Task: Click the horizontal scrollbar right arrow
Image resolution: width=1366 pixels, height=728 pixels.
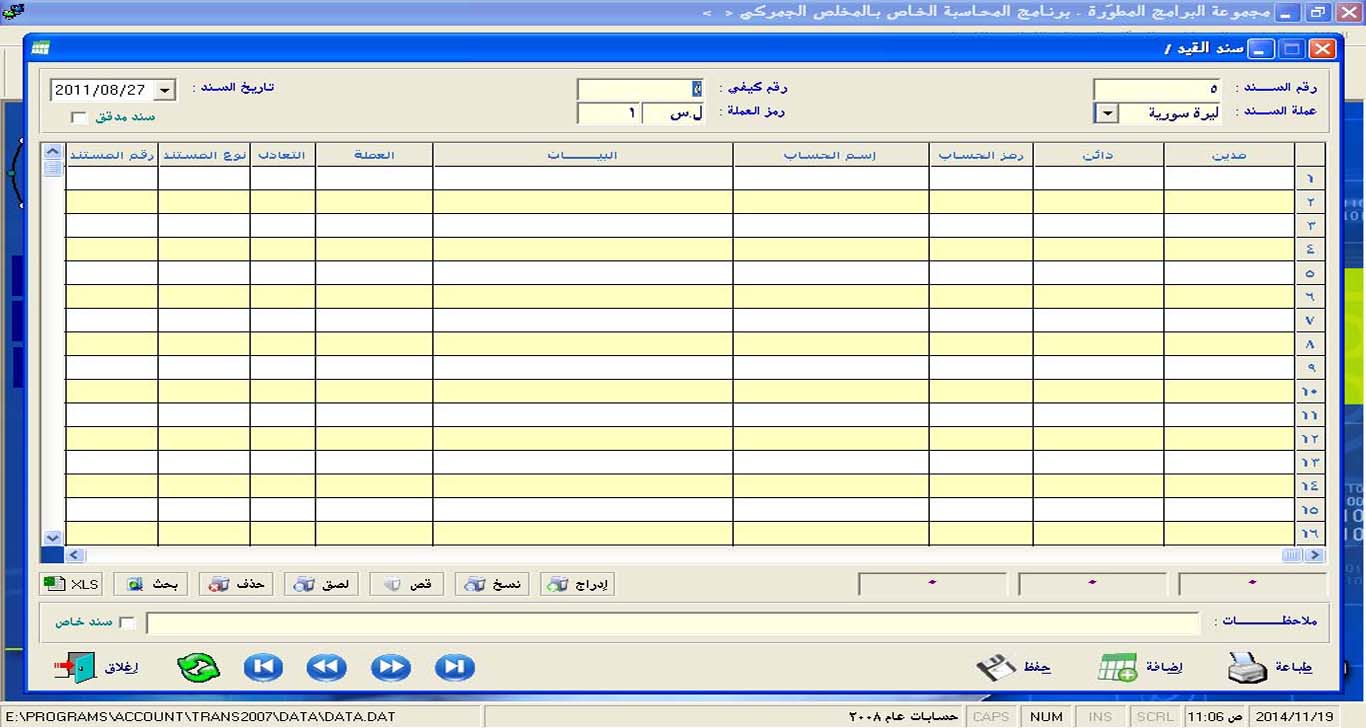Action: tap(1314, 555)
